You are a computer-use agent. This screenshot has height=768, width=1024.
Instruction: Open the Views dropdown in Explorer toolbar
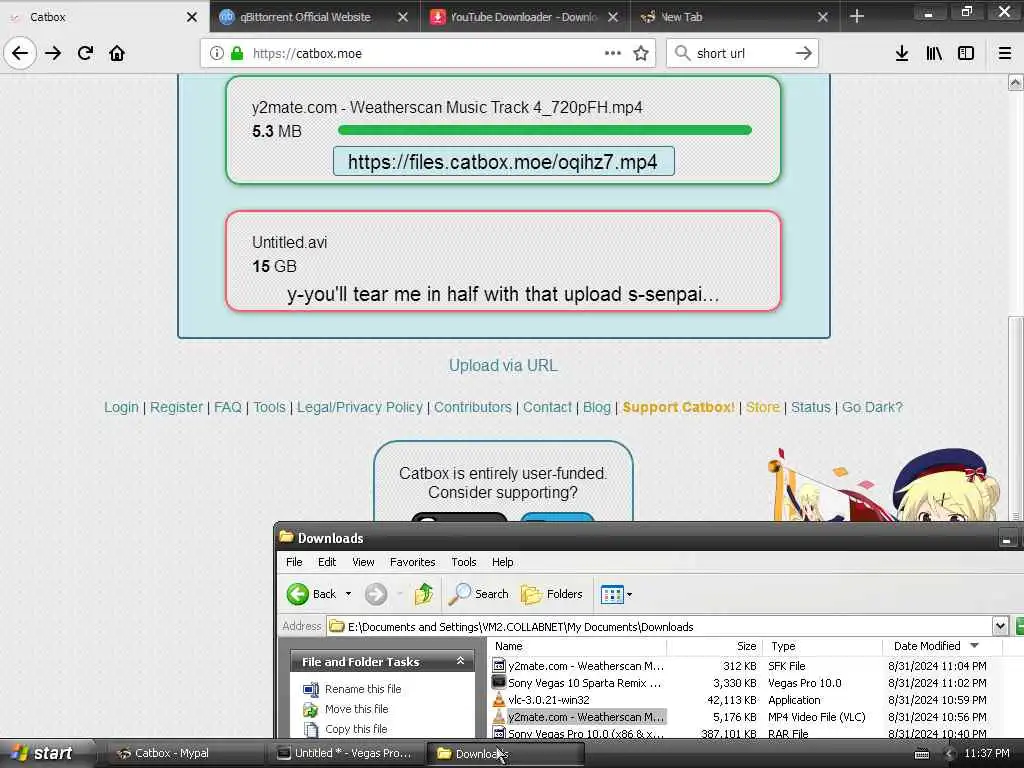pos(616,594)
